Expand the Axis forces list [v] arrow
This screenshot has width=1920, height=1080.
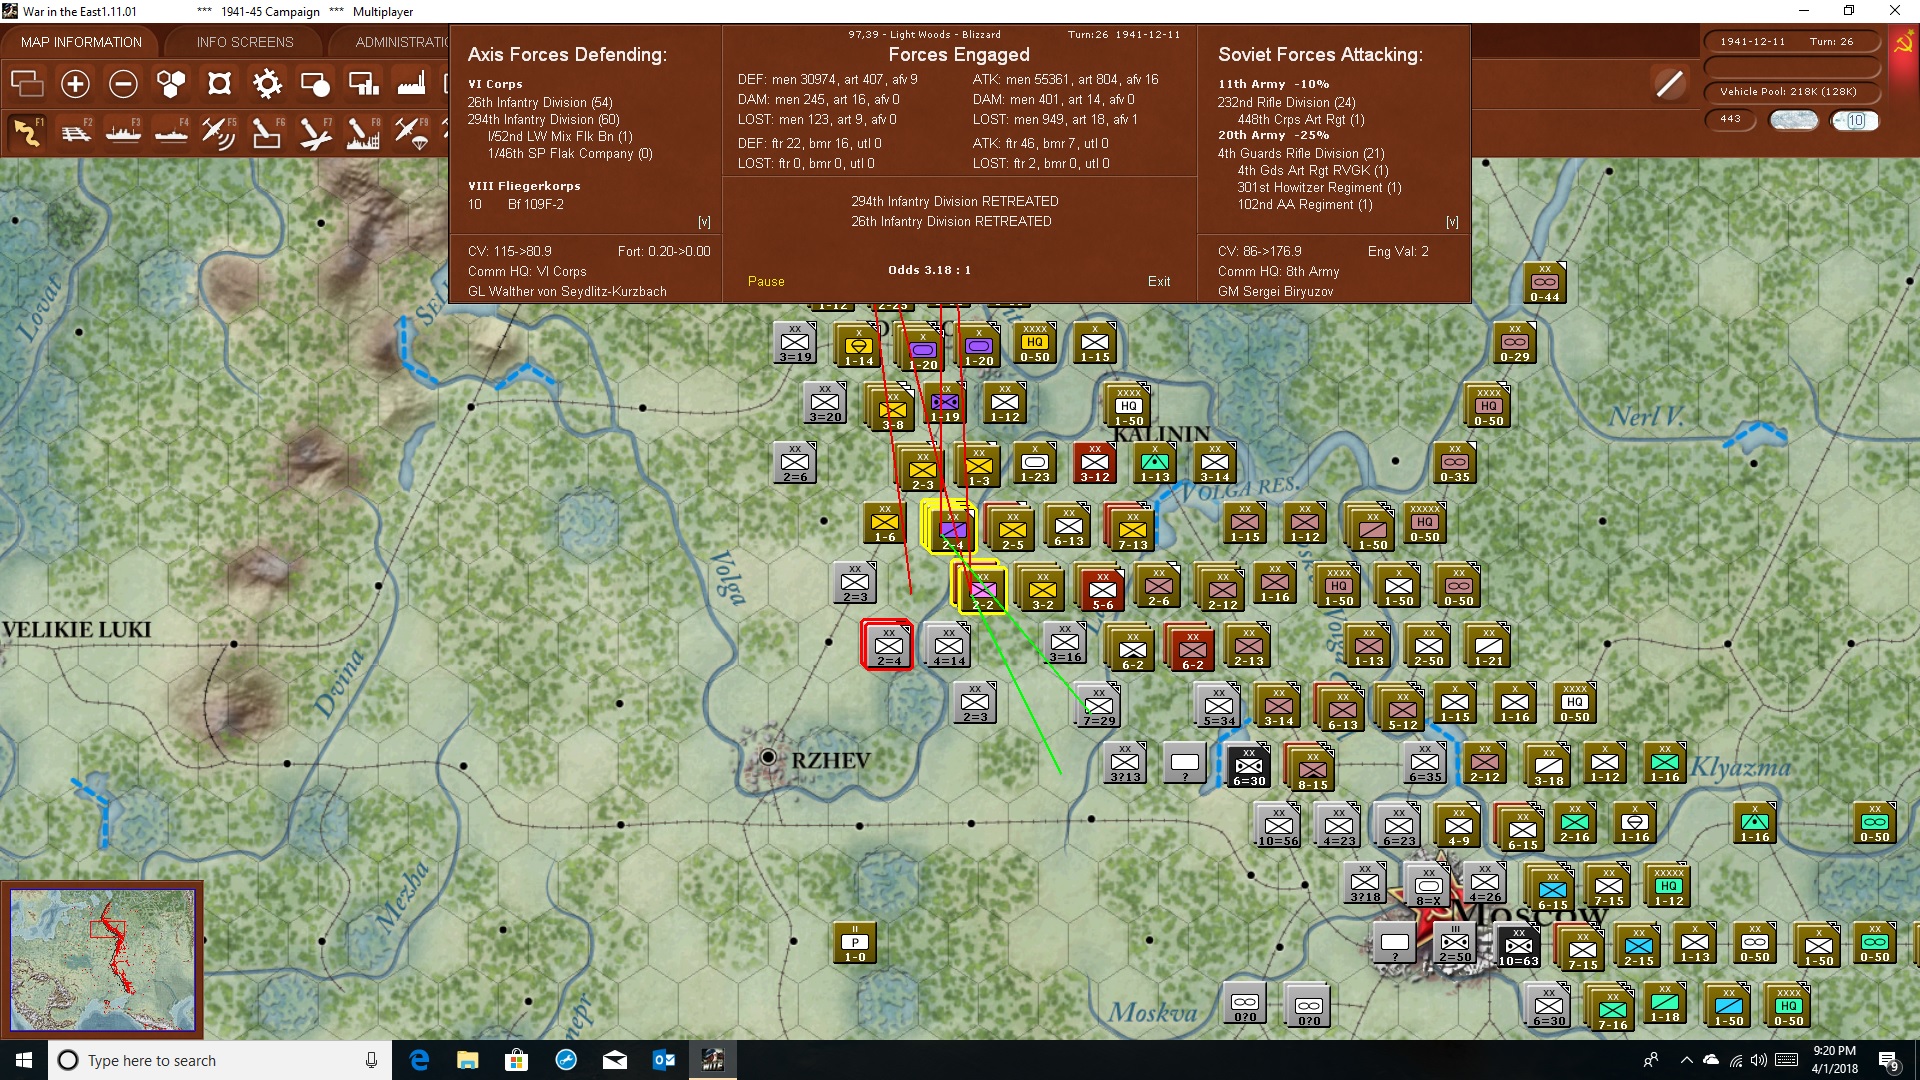(x=704, y=222)
